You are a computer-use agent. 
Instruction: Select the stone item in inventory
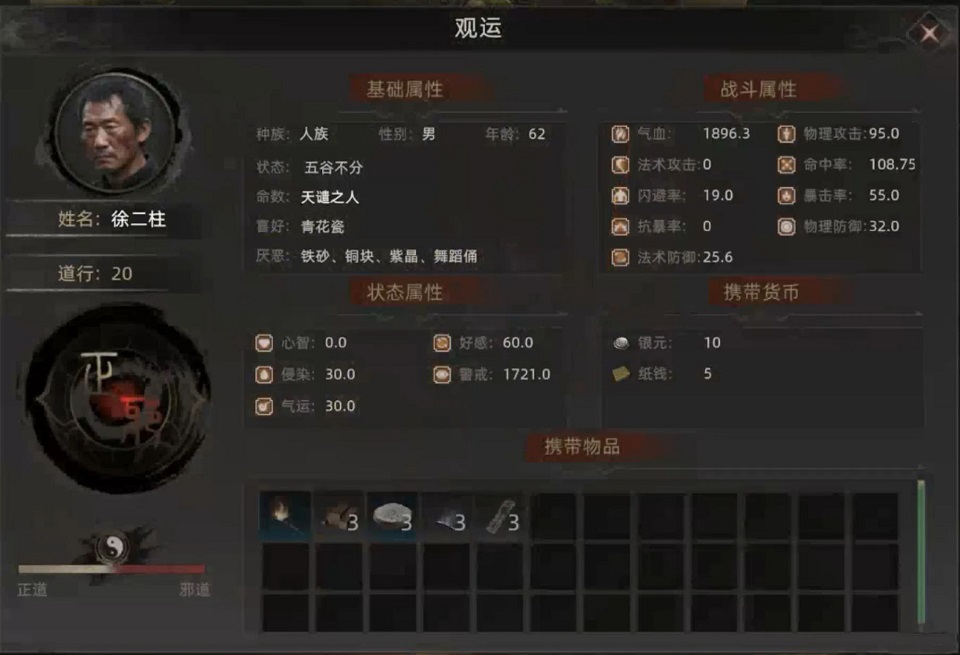tap(392, 515)
